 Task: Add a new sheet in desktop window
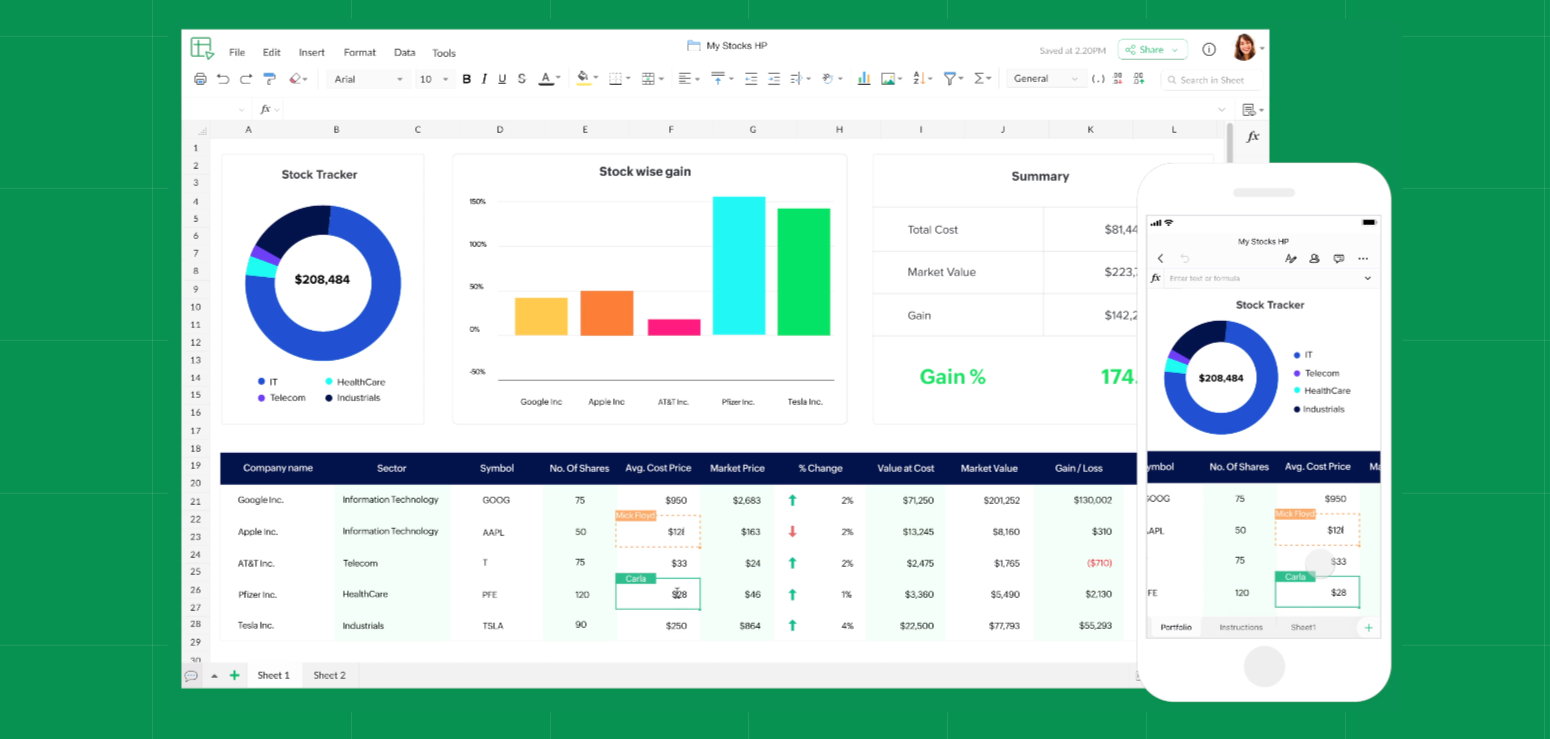pos(235,676)
